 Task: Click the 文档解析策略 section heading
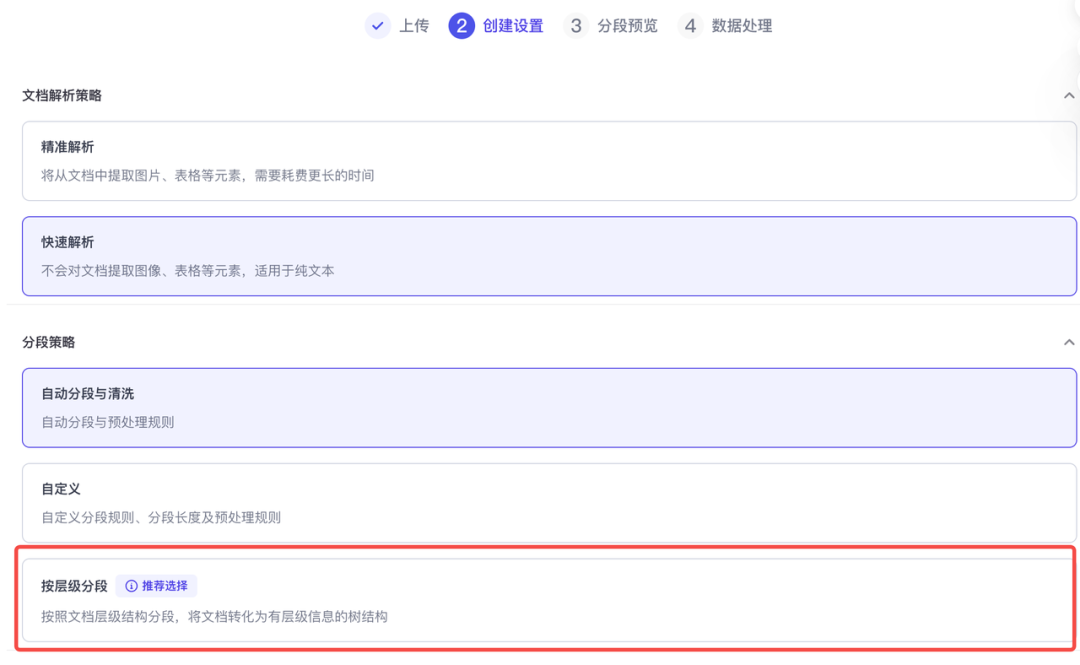pos(62,96)
